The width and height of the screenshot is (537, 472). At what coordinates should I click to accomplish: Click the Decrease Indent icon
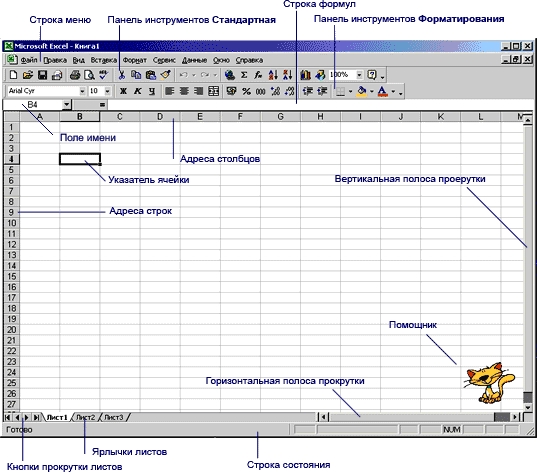(x=308, y=91)
